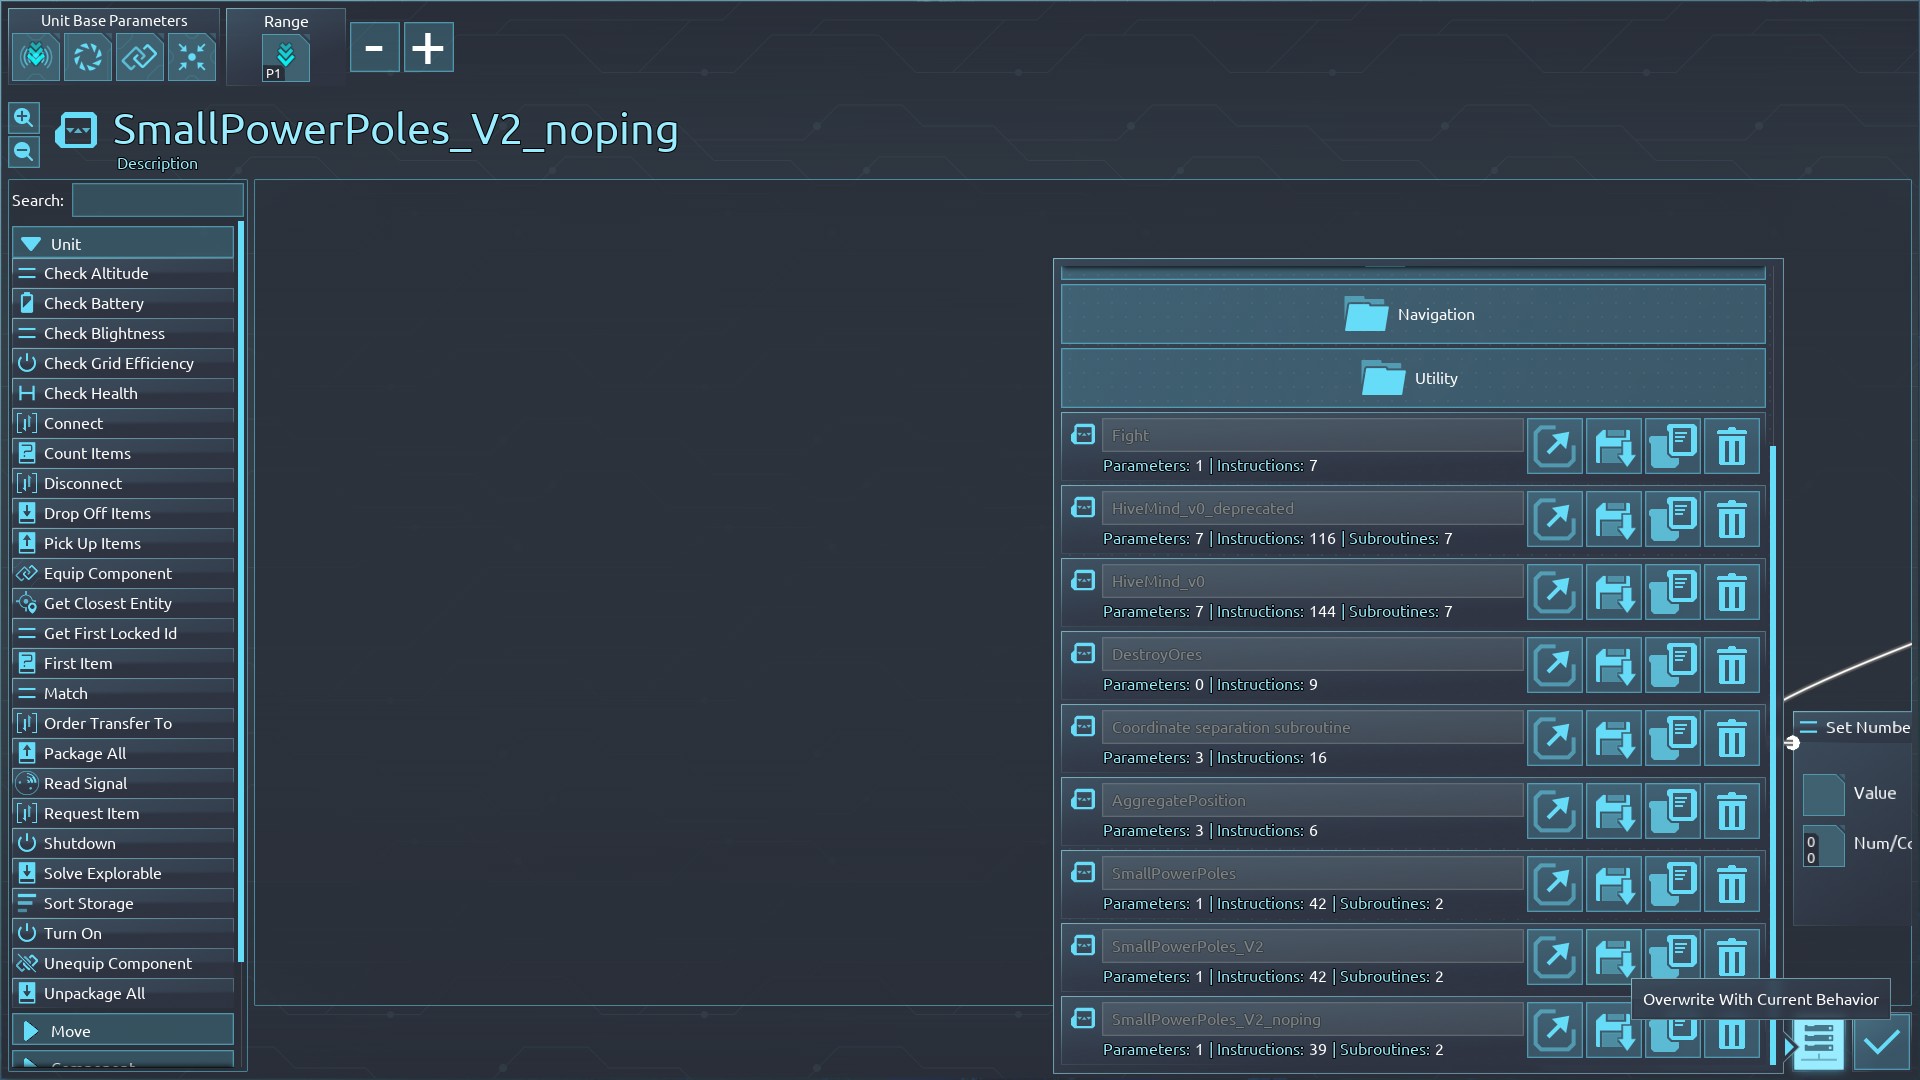Copy the DestroyOres behavior to clipboard
This screenshot has height=1080, width=1920.
(1673, 665)
